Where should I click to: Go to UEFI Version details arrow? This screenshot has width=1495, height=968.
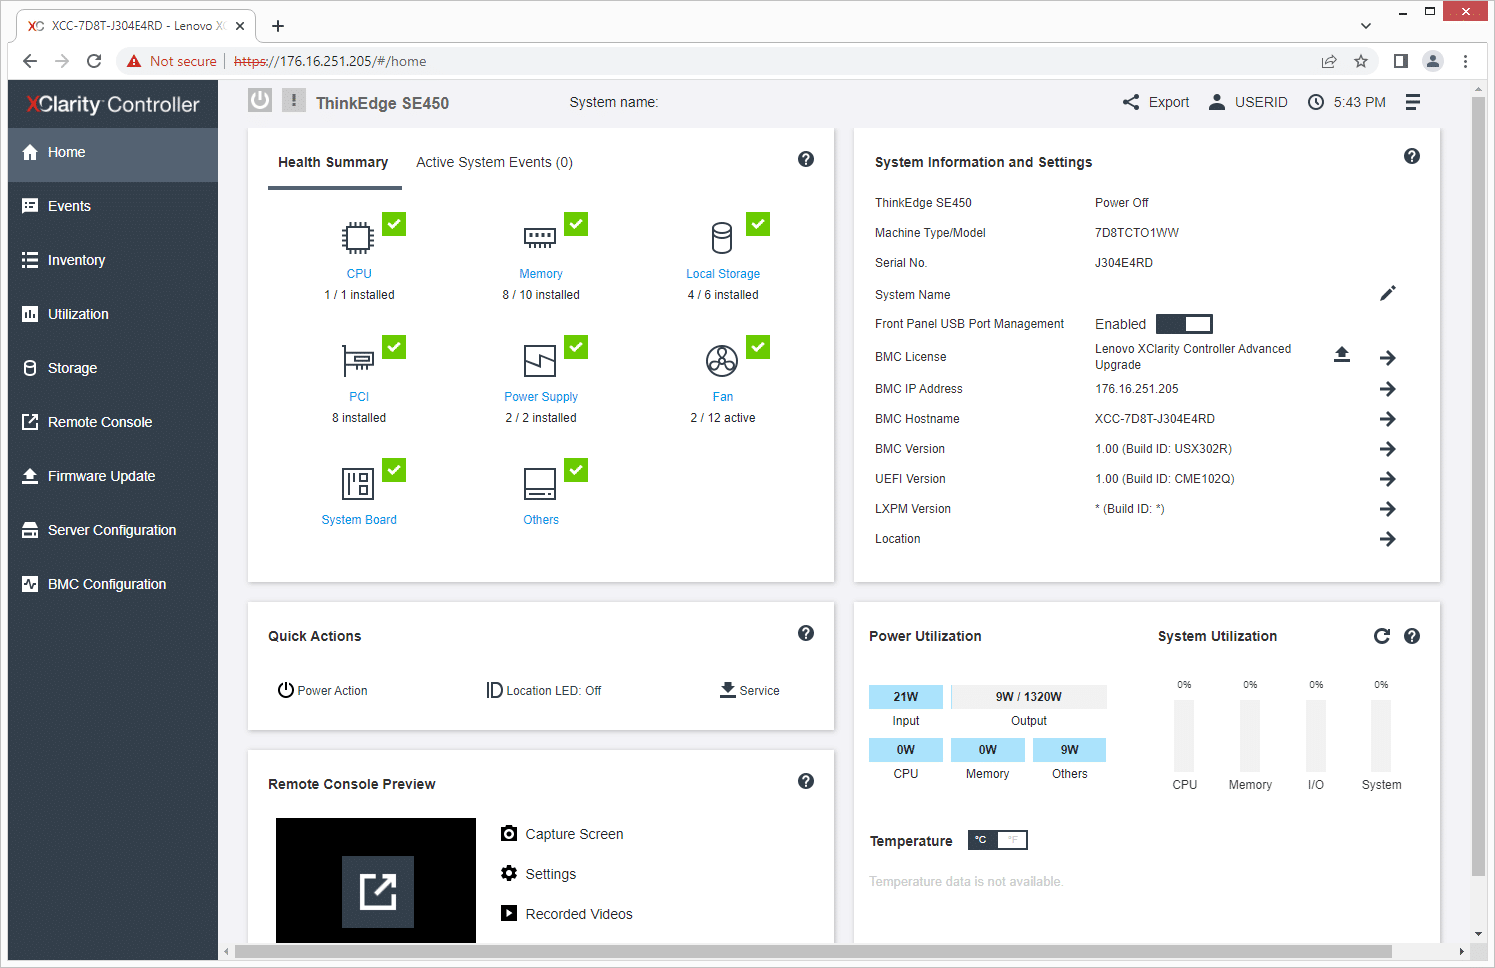[1388, 479]
